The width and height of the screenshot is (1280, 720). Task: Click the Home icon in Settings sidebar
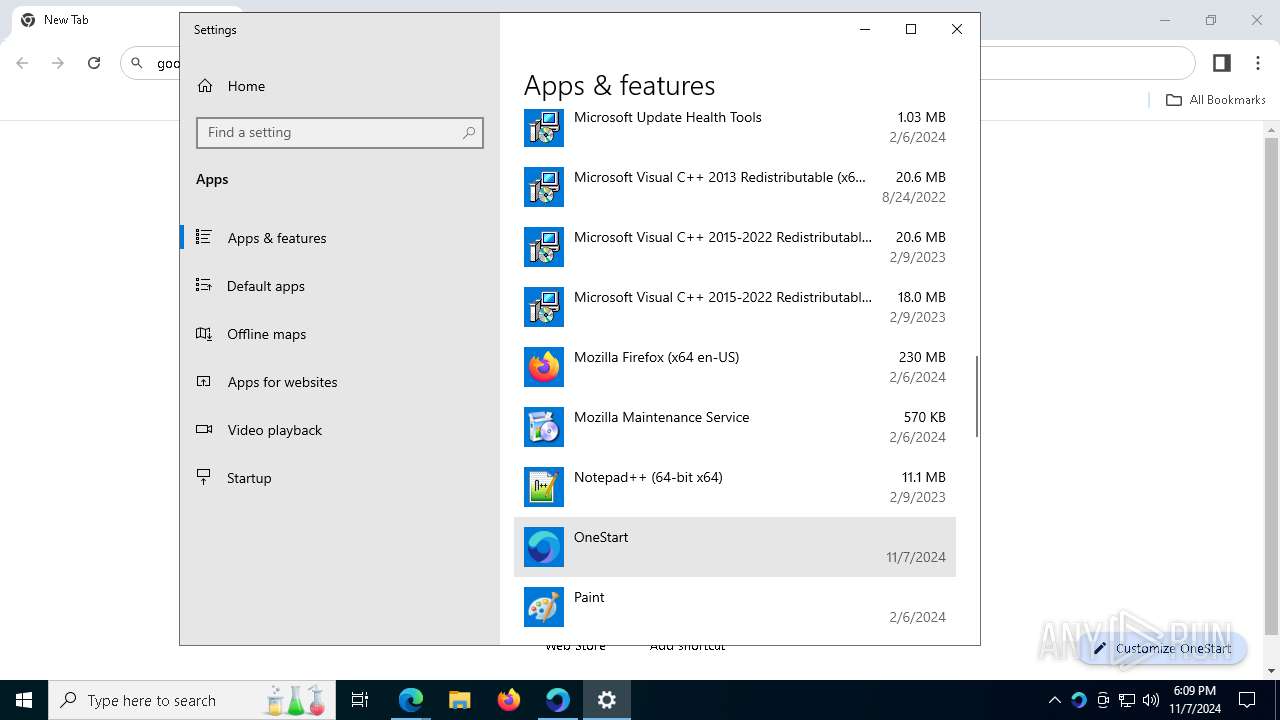pos(205,86)
